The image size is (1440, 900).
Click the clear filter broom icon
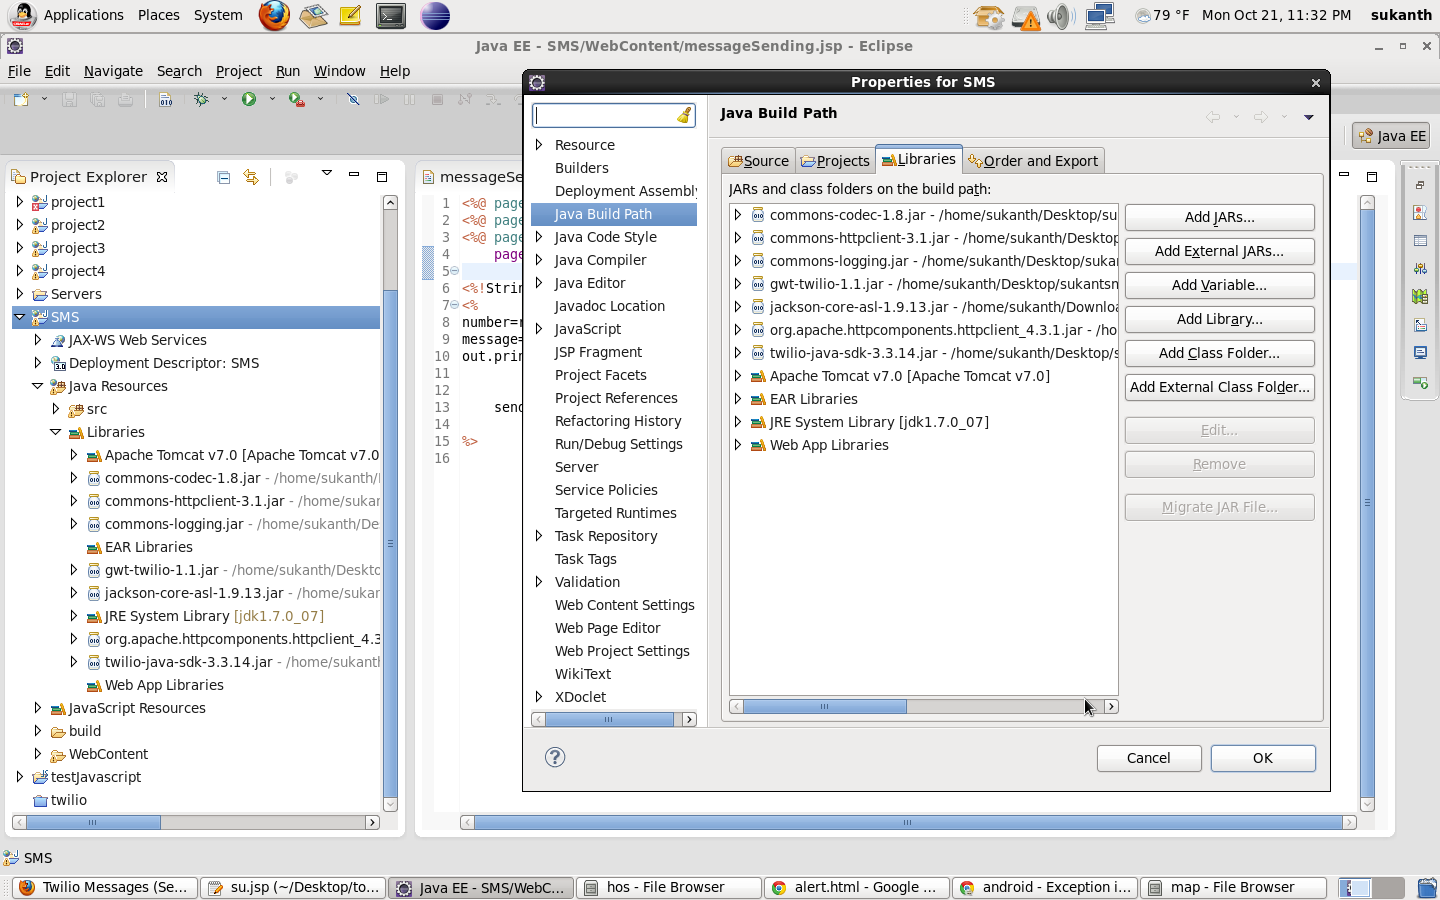tap(684, 116)
